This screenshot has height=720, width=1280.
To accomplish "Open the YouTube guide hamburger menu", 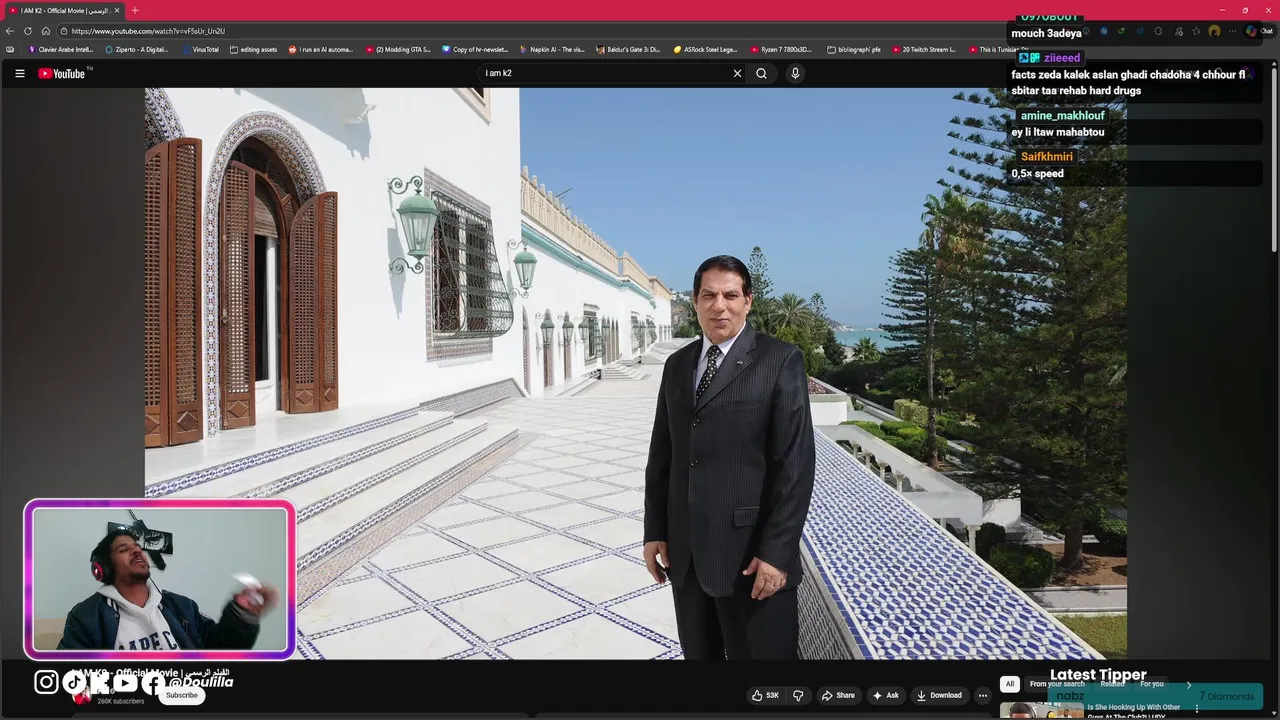I will 19,73.
